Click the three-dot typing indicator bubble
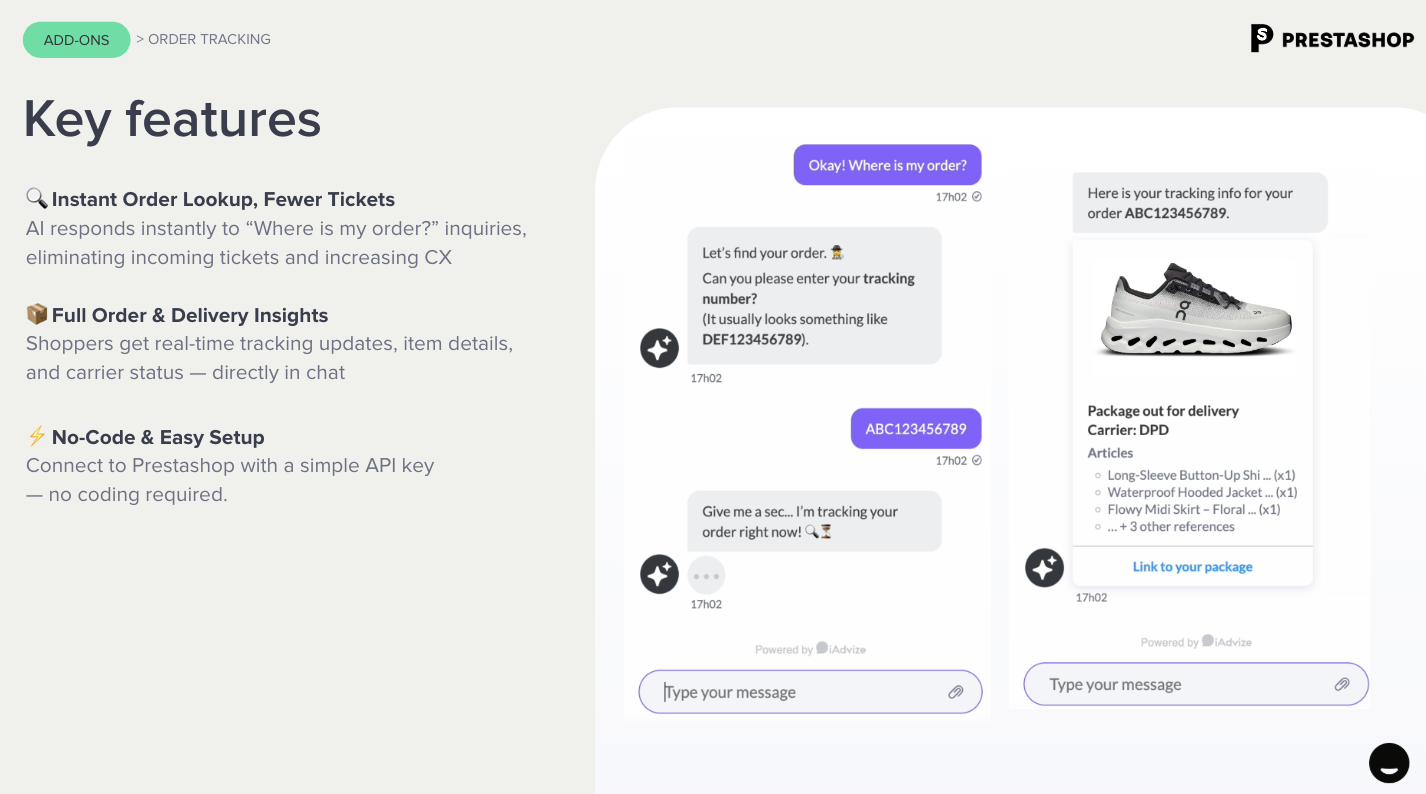1426x794 pixels. [706, 575]
